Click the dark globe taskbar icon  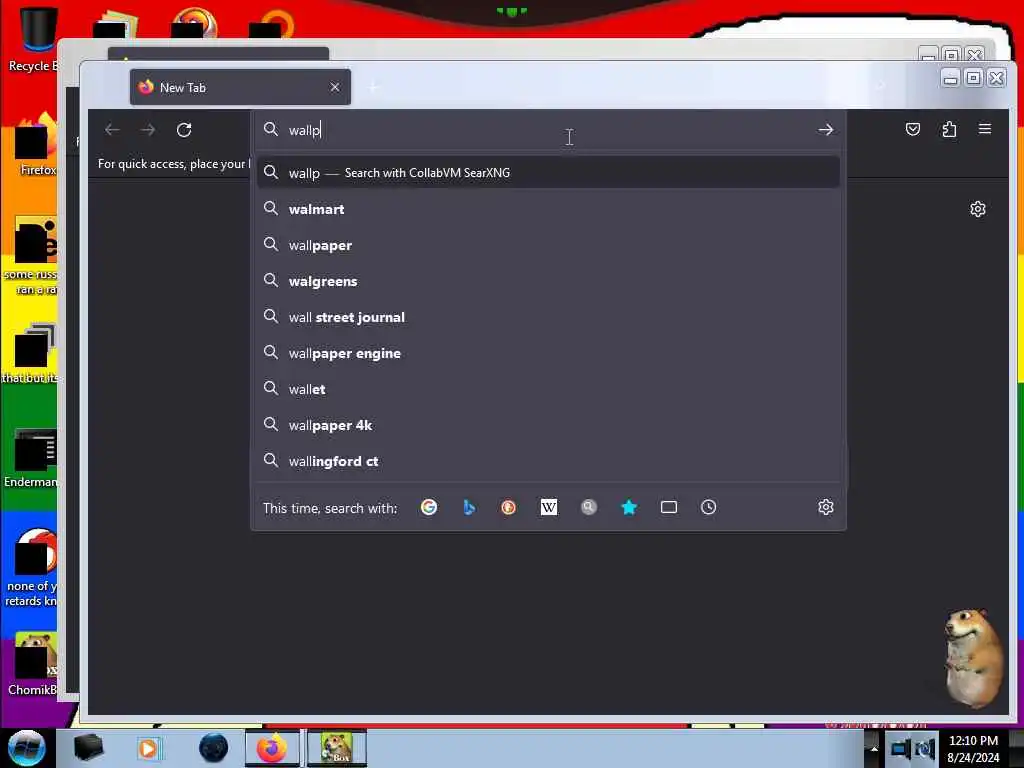pos(213,748)
